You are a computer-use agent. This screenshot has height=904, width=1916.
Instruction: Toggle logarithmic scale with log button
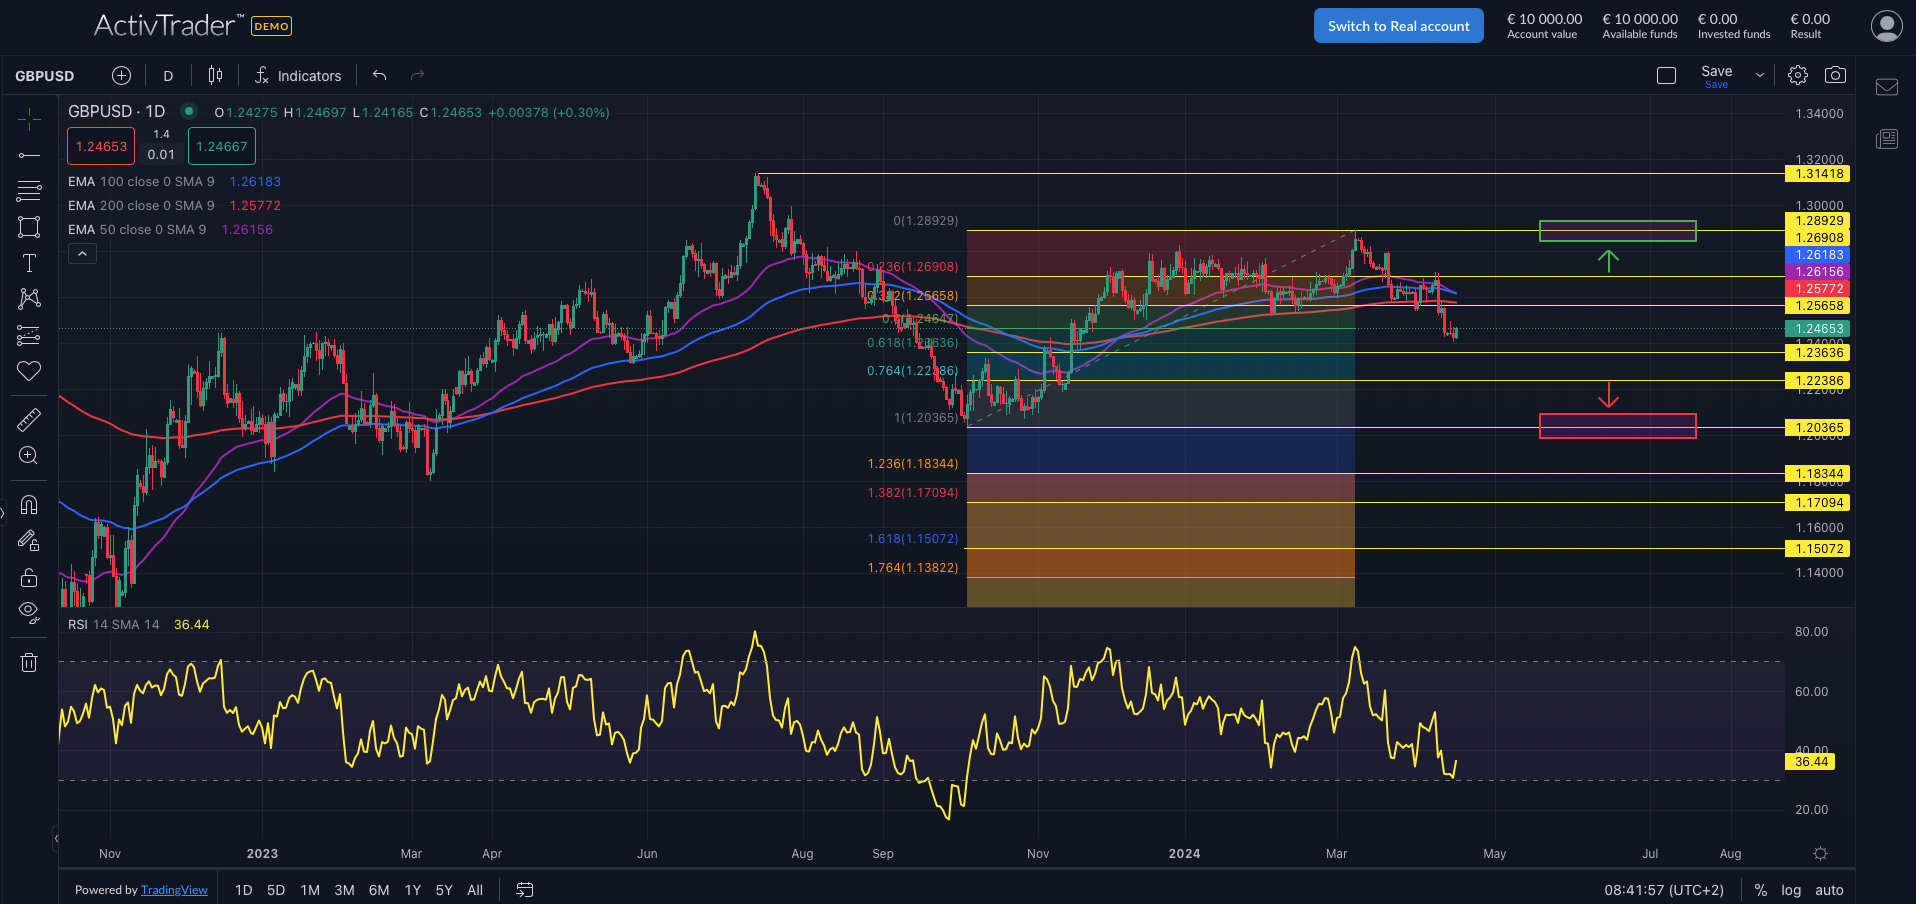pyautogui.click(x=1791, y=889)
